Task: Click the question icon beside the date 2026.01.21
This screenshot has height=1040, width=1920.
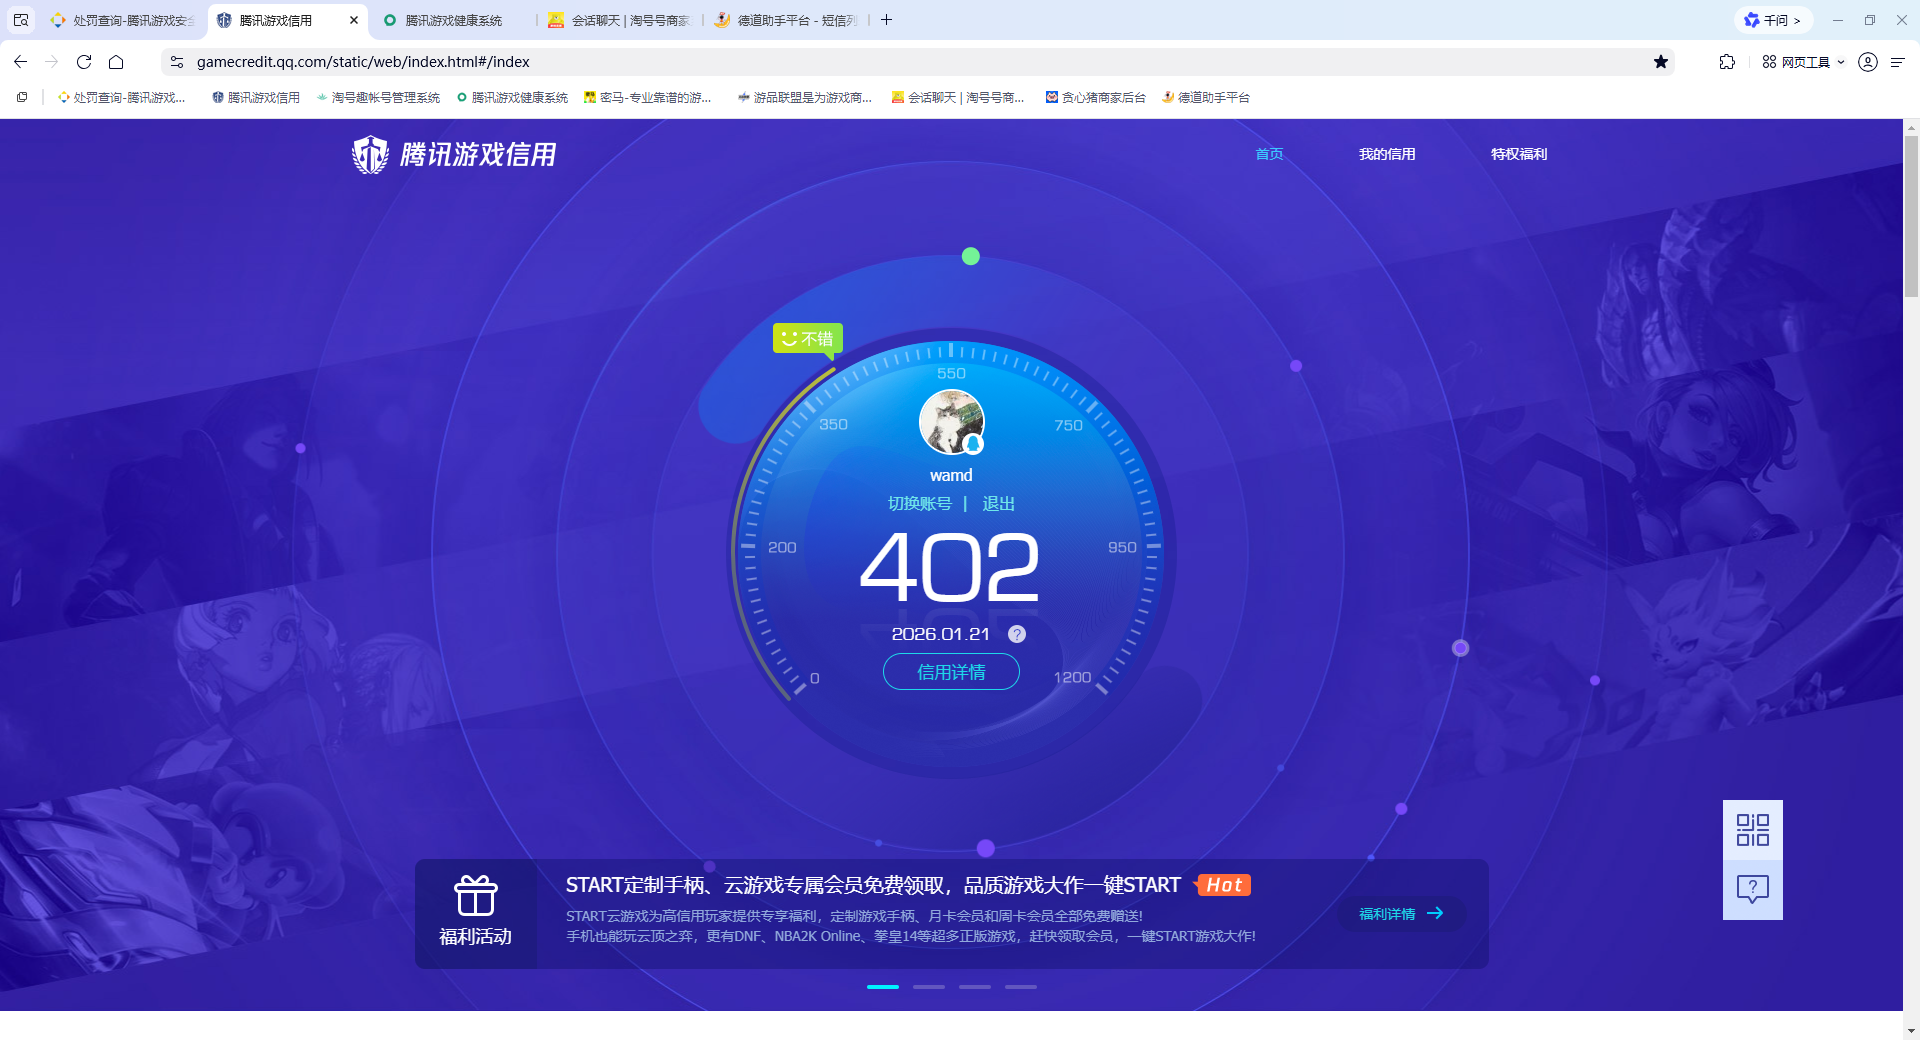Action: coord(1017,633)
